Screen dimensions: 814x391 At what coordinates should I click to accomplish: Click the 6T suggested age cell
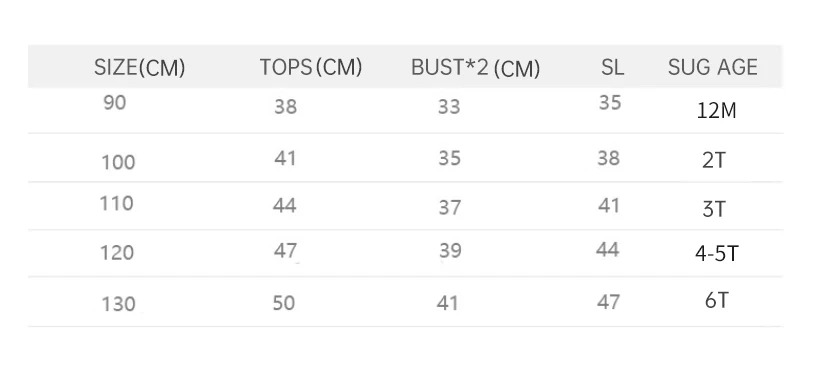pos(716,300)
